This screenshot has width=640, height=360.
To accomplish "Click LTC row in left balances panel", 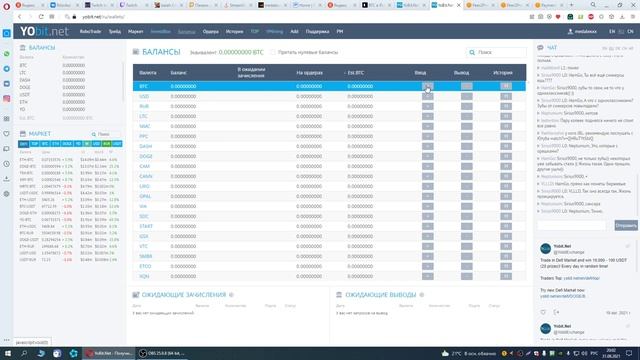I will 69,73.
